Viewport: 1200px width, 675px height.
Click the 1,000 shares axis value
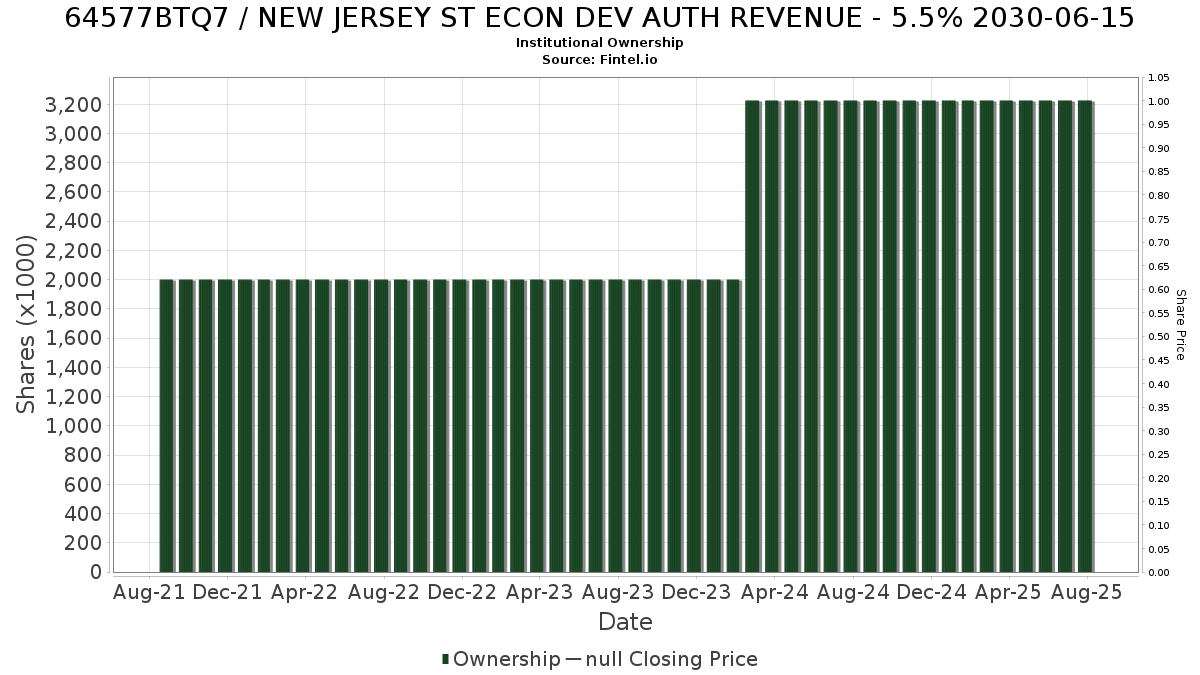point(74,426)
